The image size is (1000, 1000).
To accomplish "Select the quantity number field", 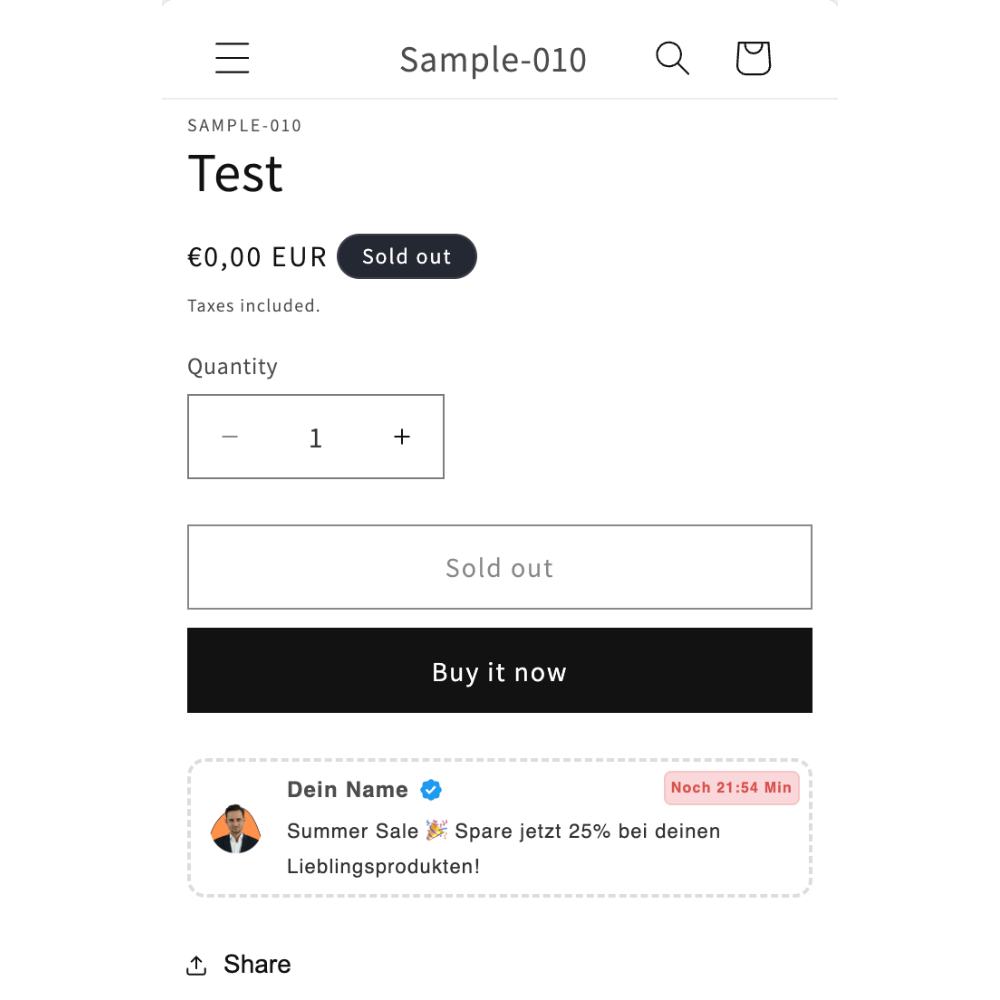I will [316, 438].
